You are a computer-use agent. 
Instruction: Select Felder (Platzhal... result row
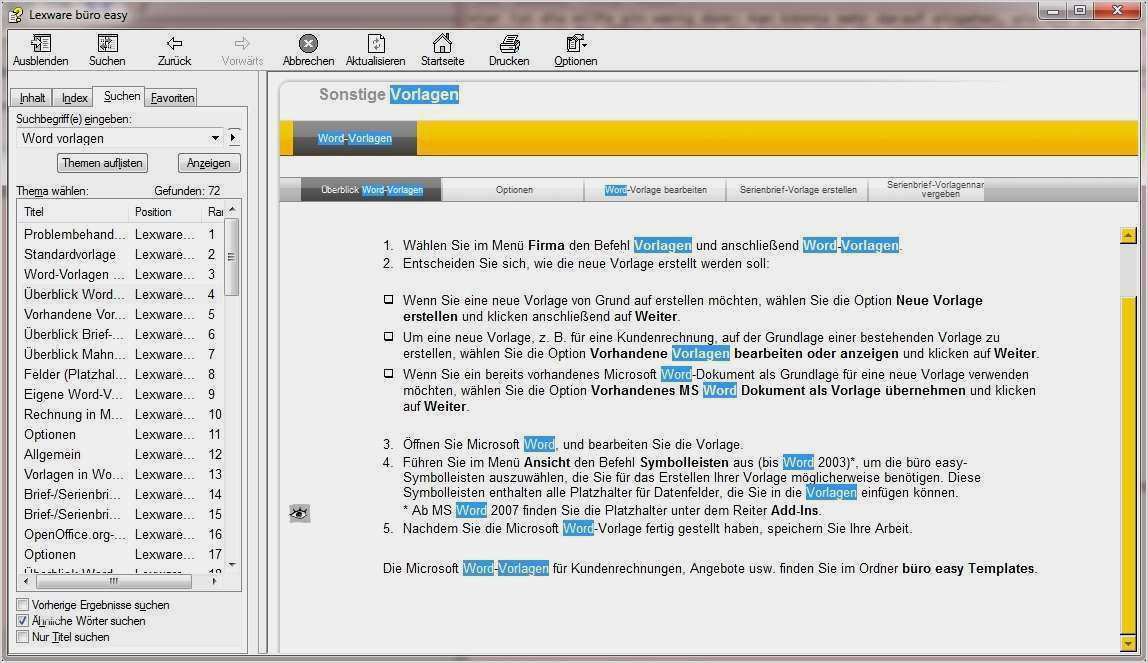point(122,375)
